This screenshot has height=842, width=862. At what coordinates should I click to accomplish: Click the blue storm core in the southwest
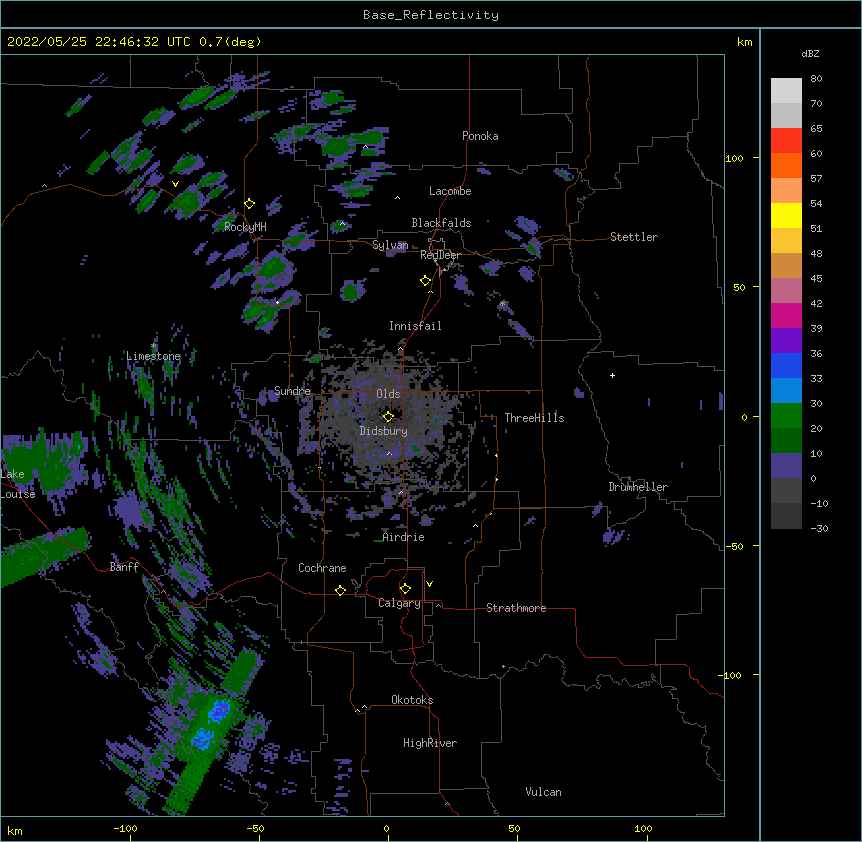point(219,711)
